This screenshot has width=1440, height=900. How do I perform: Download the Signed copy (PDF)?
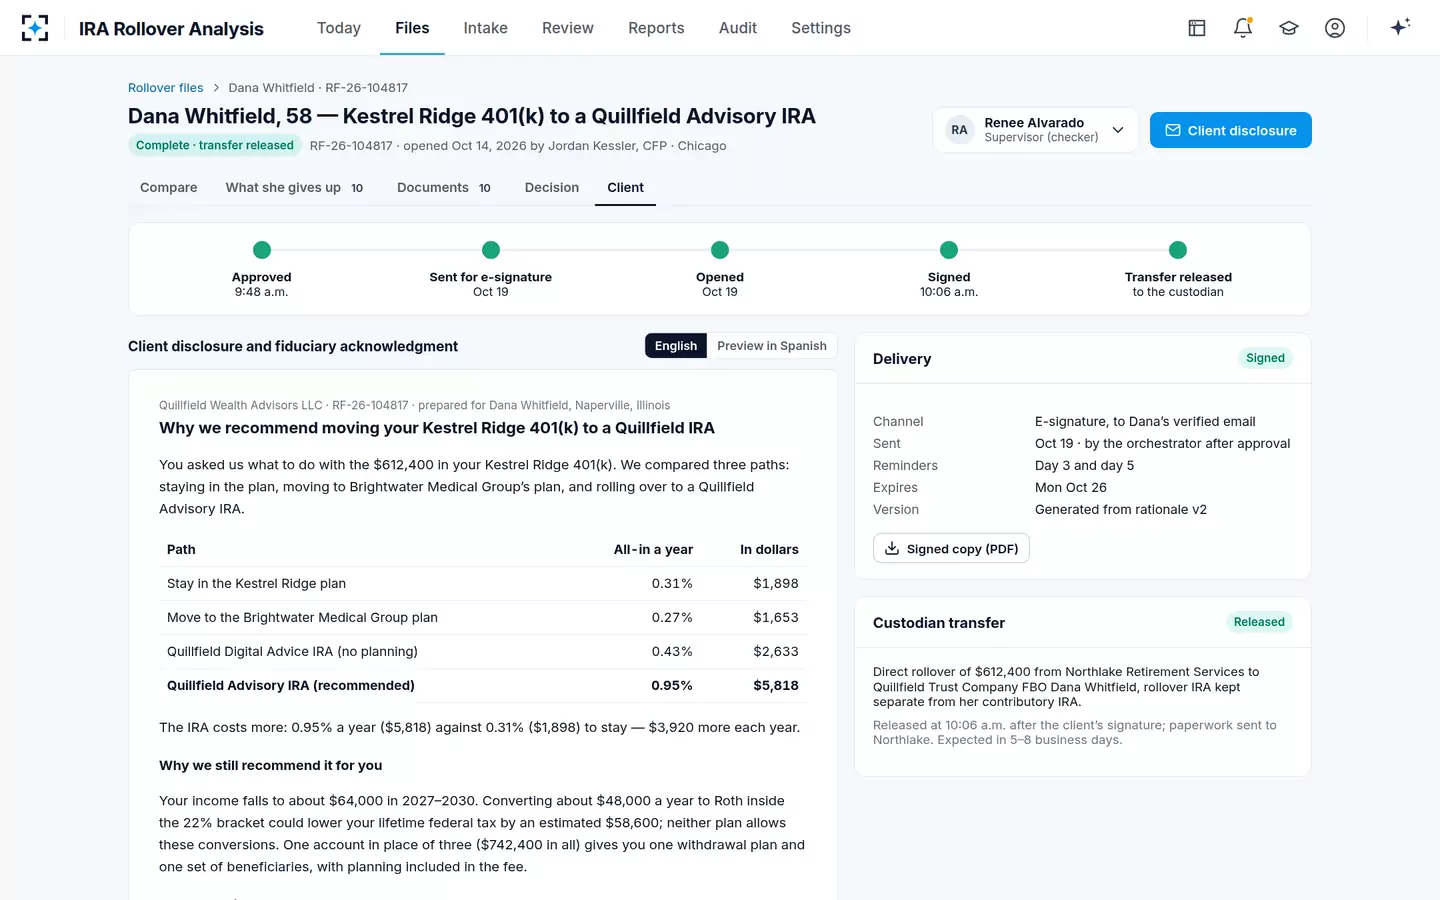951,549
